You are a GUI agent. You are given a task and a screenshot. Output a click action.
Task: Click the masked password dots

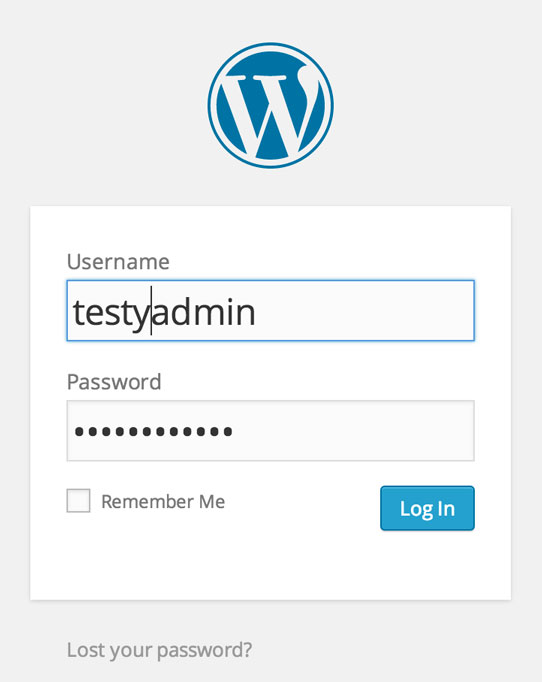click(154, 431)
